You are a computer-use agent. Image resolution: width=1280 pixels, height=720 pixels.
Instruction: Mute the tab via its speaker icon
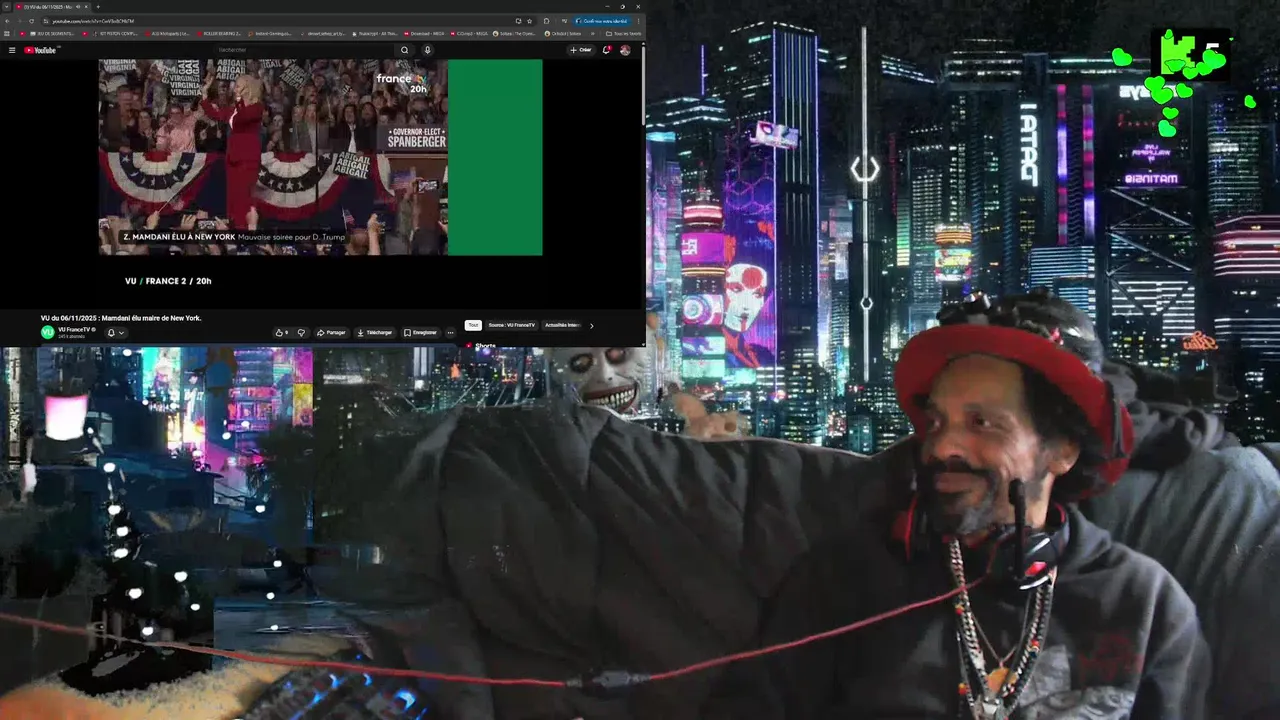(77, 7)
